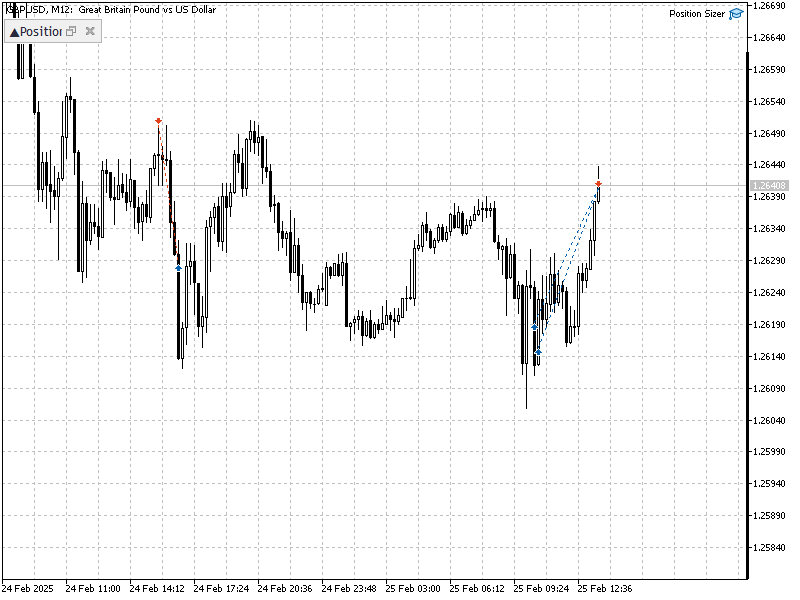Screen dimensions: 800x600
Task: Close the Position Sizer panel with the X
Action: 90,31
